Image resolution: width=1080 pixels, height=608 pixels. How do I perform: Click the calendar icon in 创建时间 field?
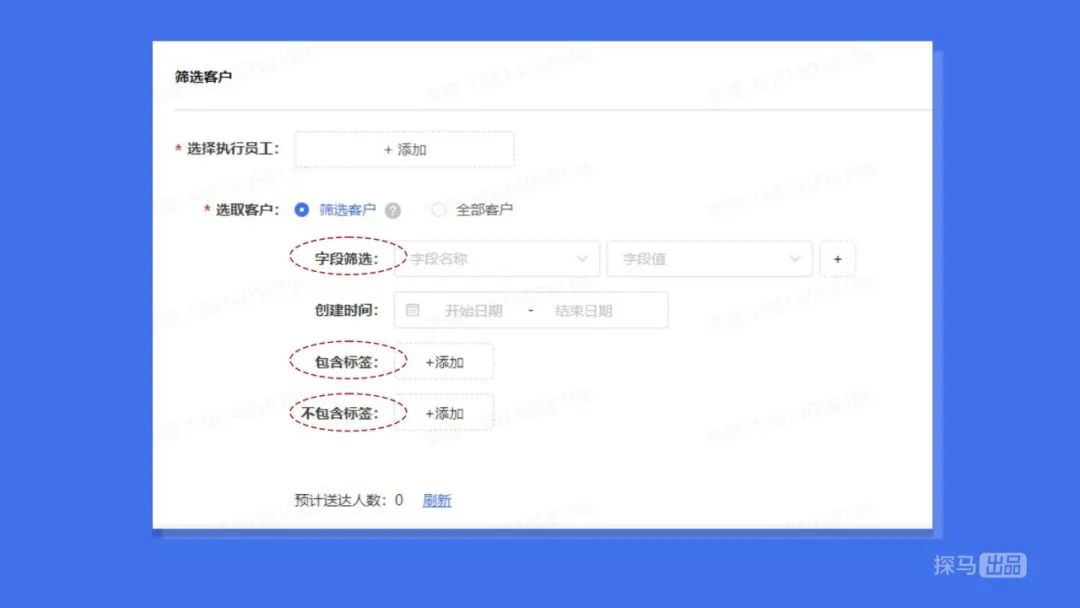(x=413, y=310)
